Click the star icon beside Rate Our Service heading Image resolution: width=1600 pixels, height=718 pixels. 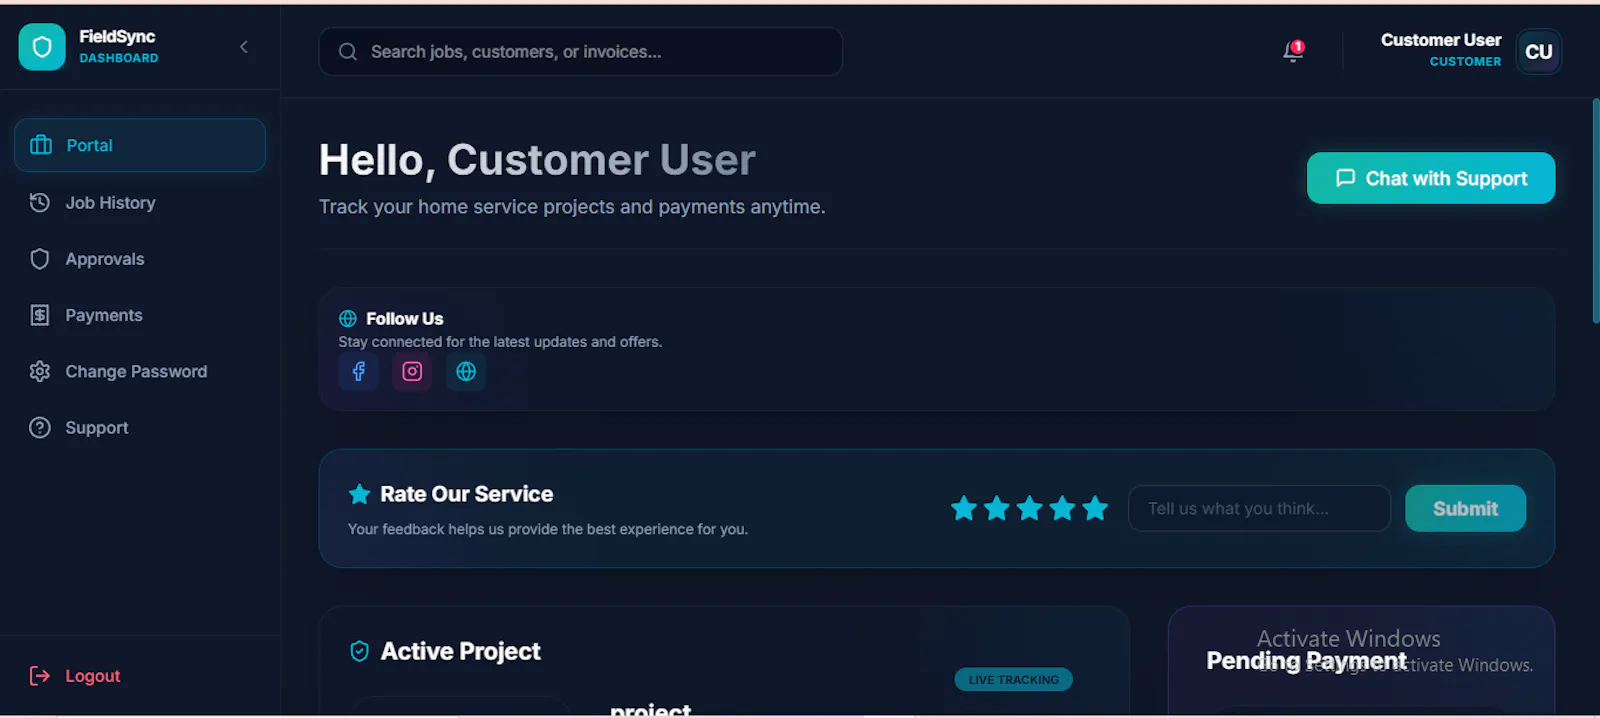[x=359, y=494]
